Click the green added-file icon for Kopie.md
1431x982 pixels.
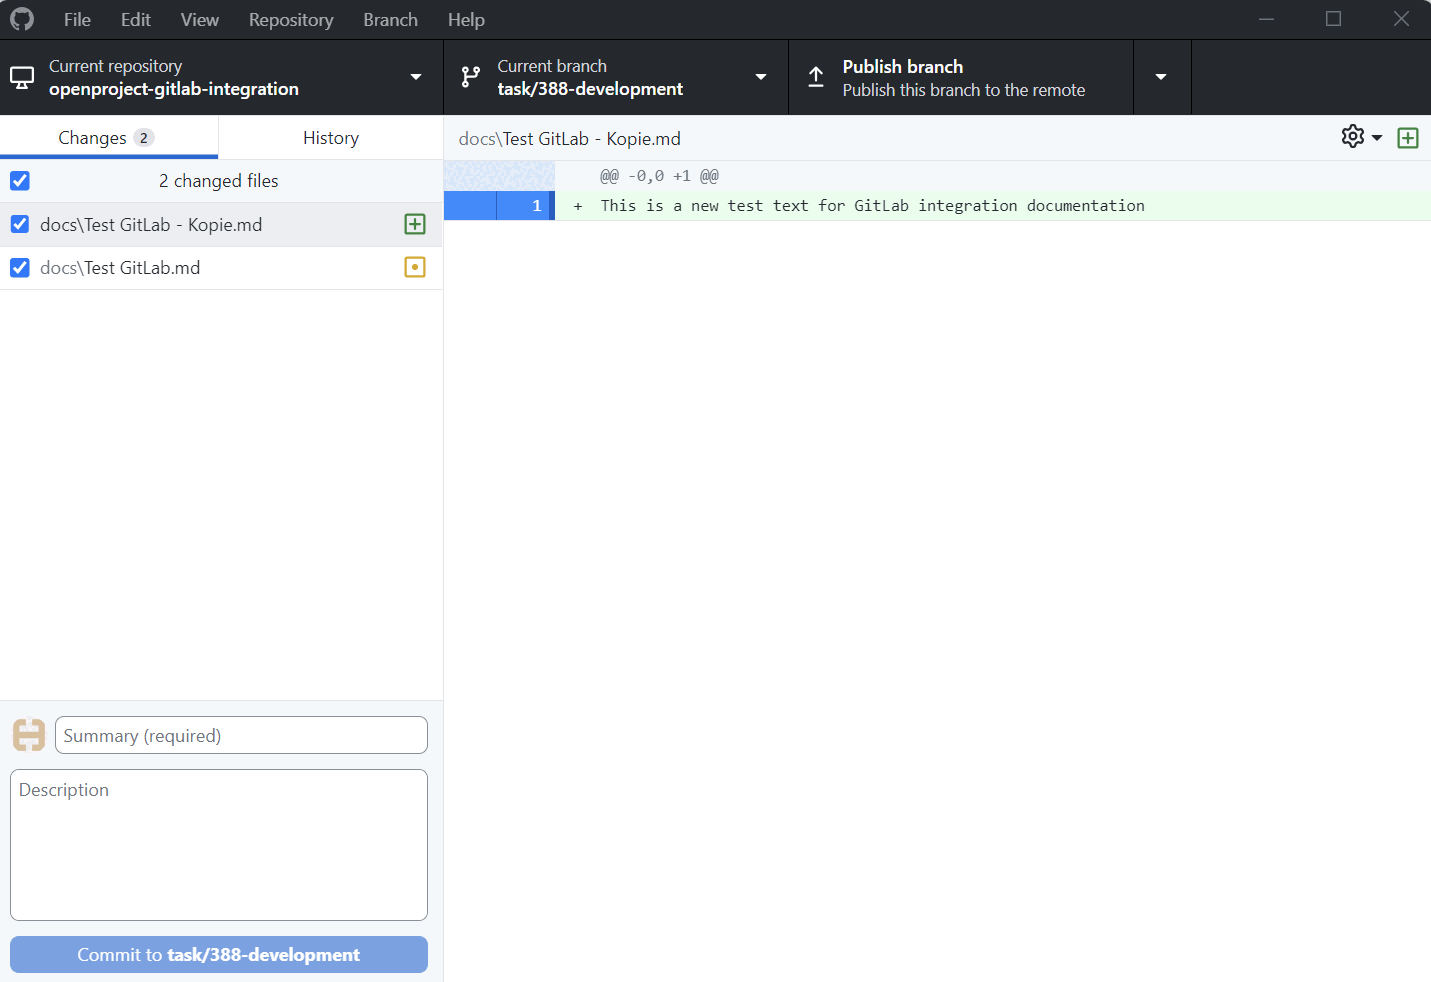coord(415,224)
